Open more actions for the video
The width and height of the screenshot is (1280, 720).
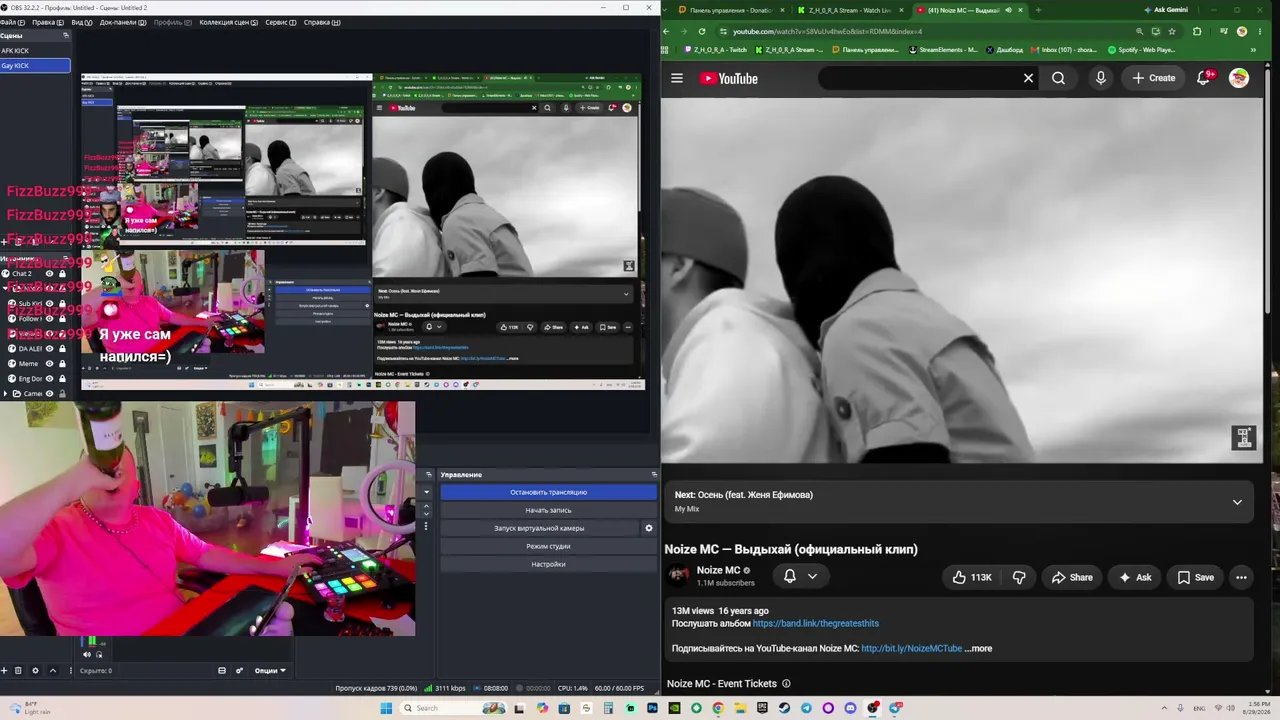coord(1241,577)
